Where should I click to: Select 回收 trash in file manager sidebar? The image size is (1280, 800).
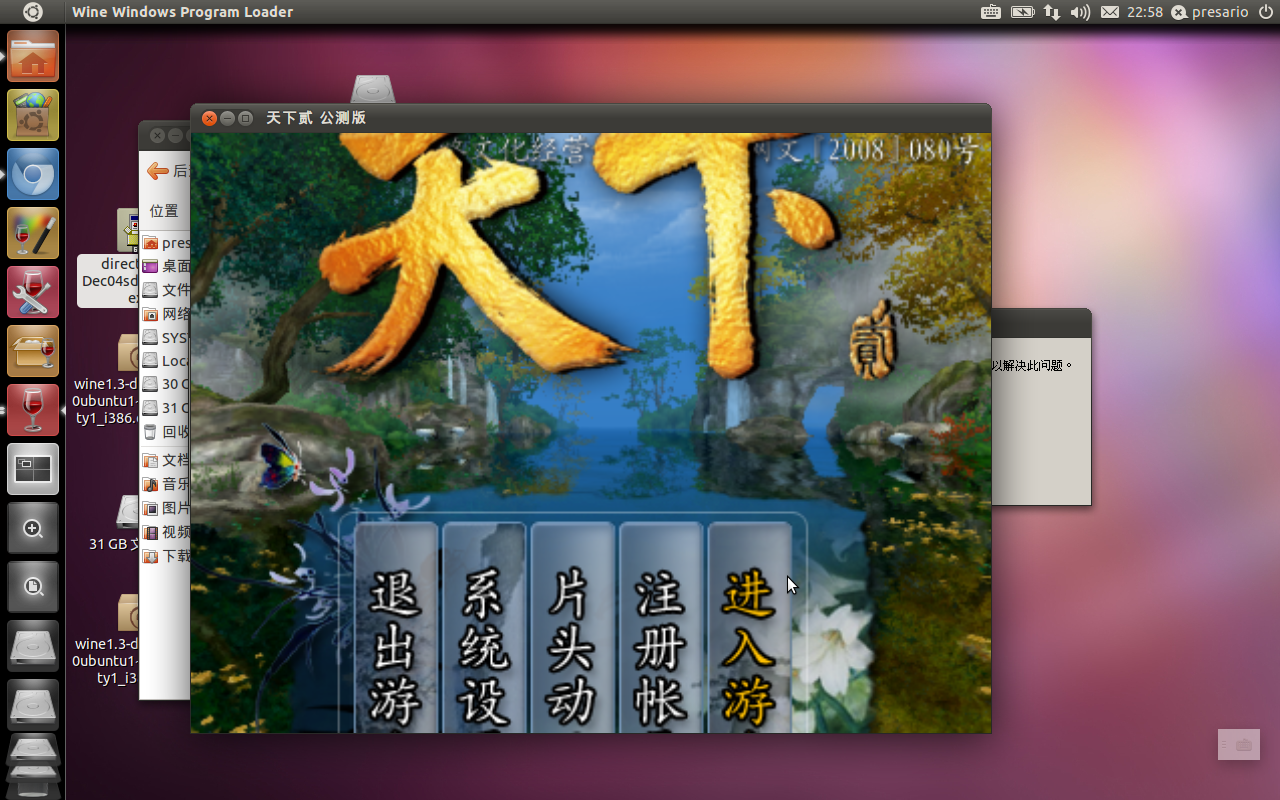166,432
